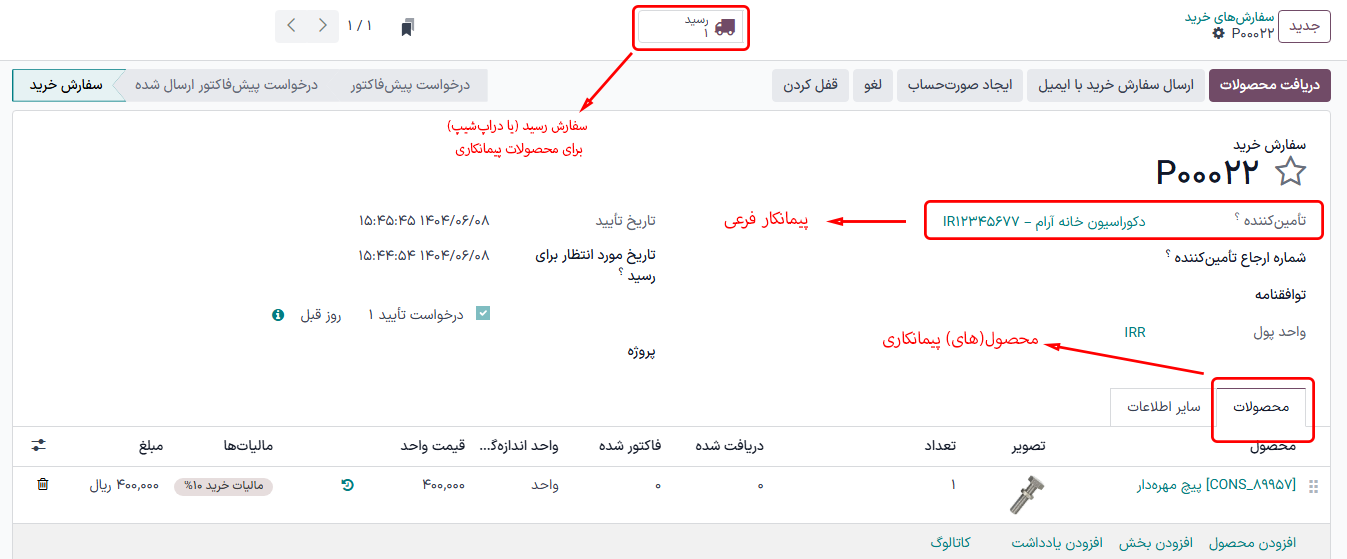Click افزودن محصول link

coord(1252,542)
